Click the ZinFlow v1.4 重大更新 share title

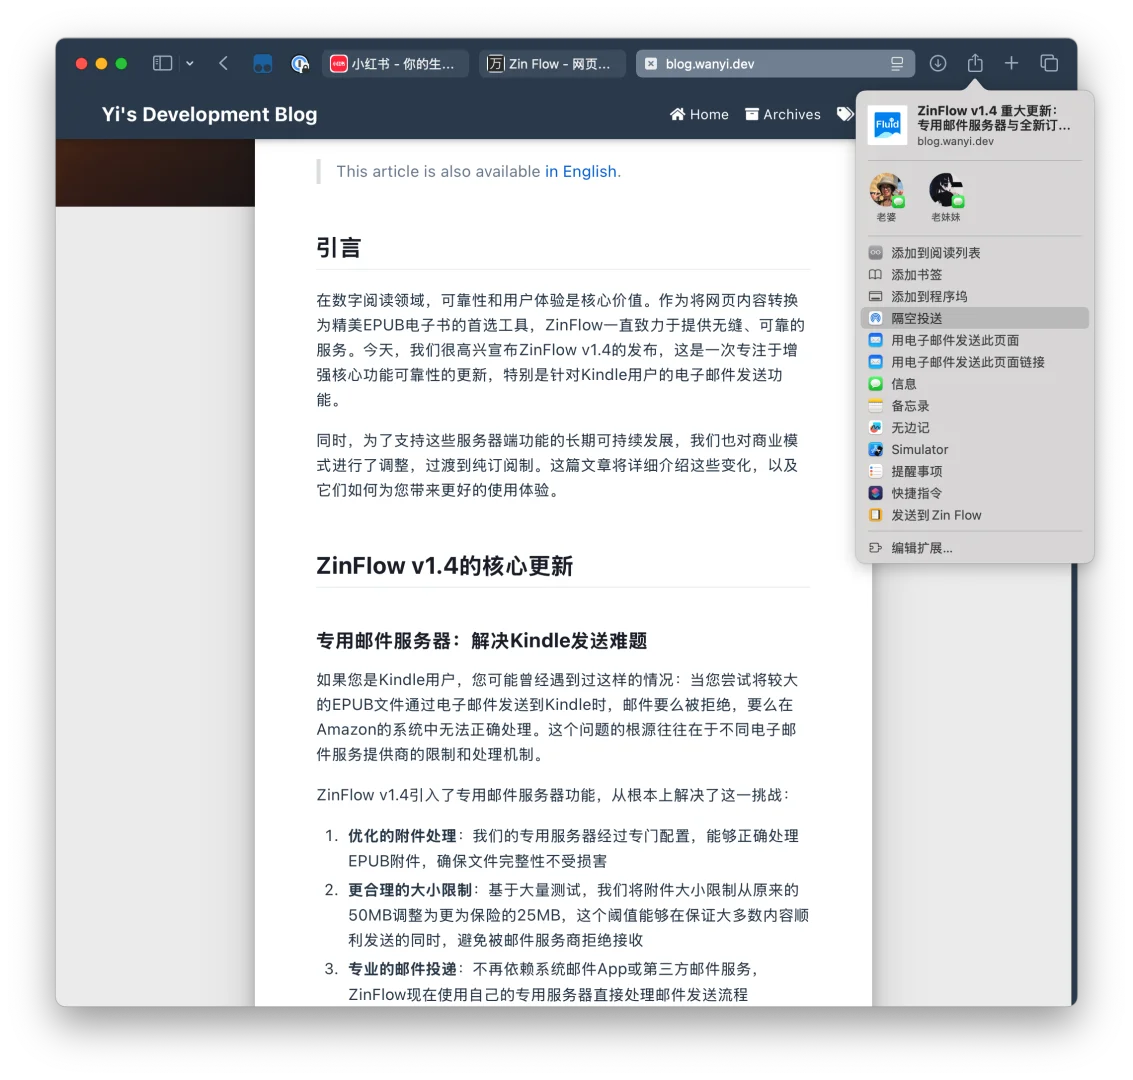click(x=994, y=118)
